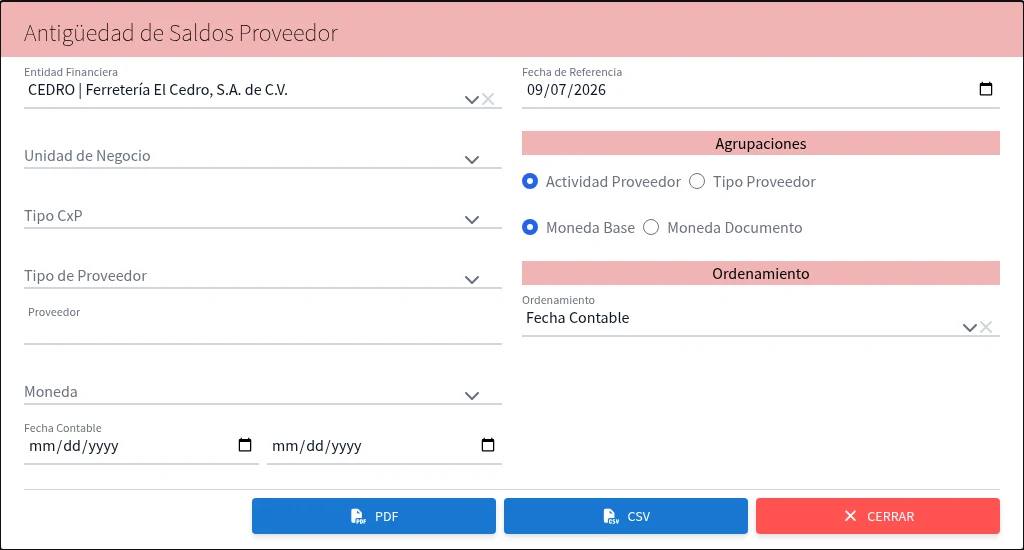This screenshot has width=1024, height=550.
Task: Choose Moneda Base radio option
Action: (x=530, y=227)
